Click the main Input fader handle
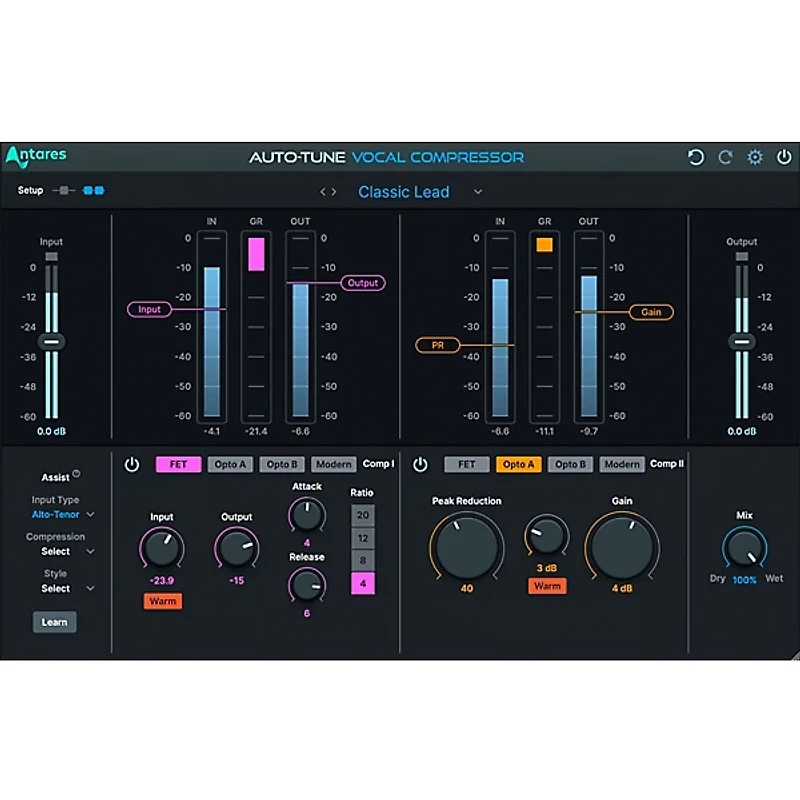The width and height of the screenshot is (800, 800). tap(52, 341)
